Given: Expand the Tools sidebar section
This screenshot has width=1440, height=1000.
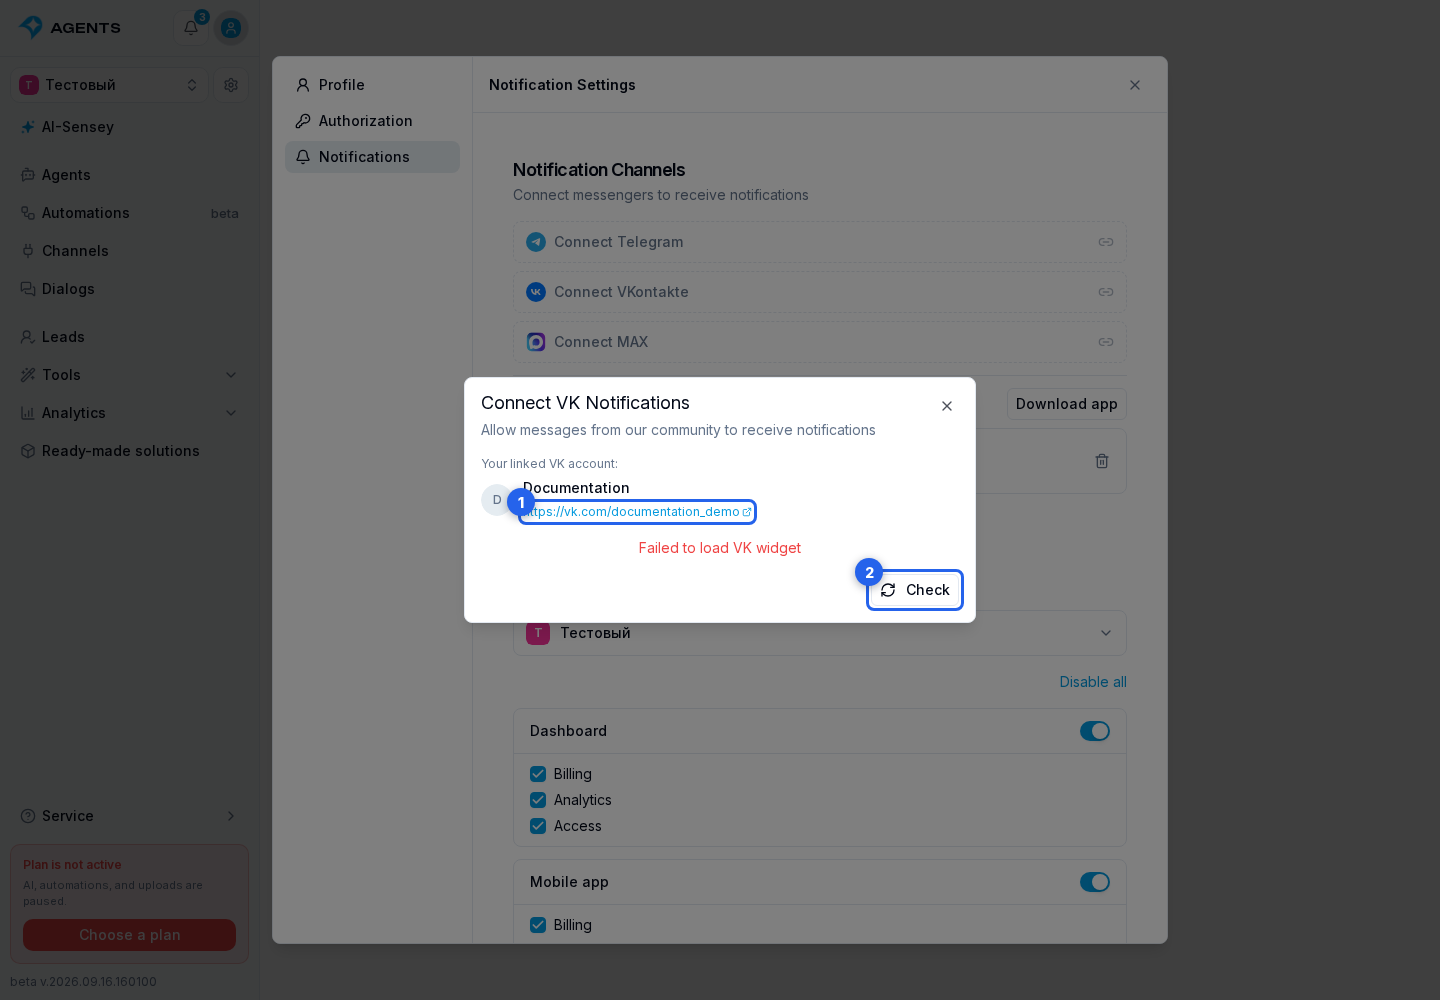Looking at the screenshot, I should coord(130,375).
